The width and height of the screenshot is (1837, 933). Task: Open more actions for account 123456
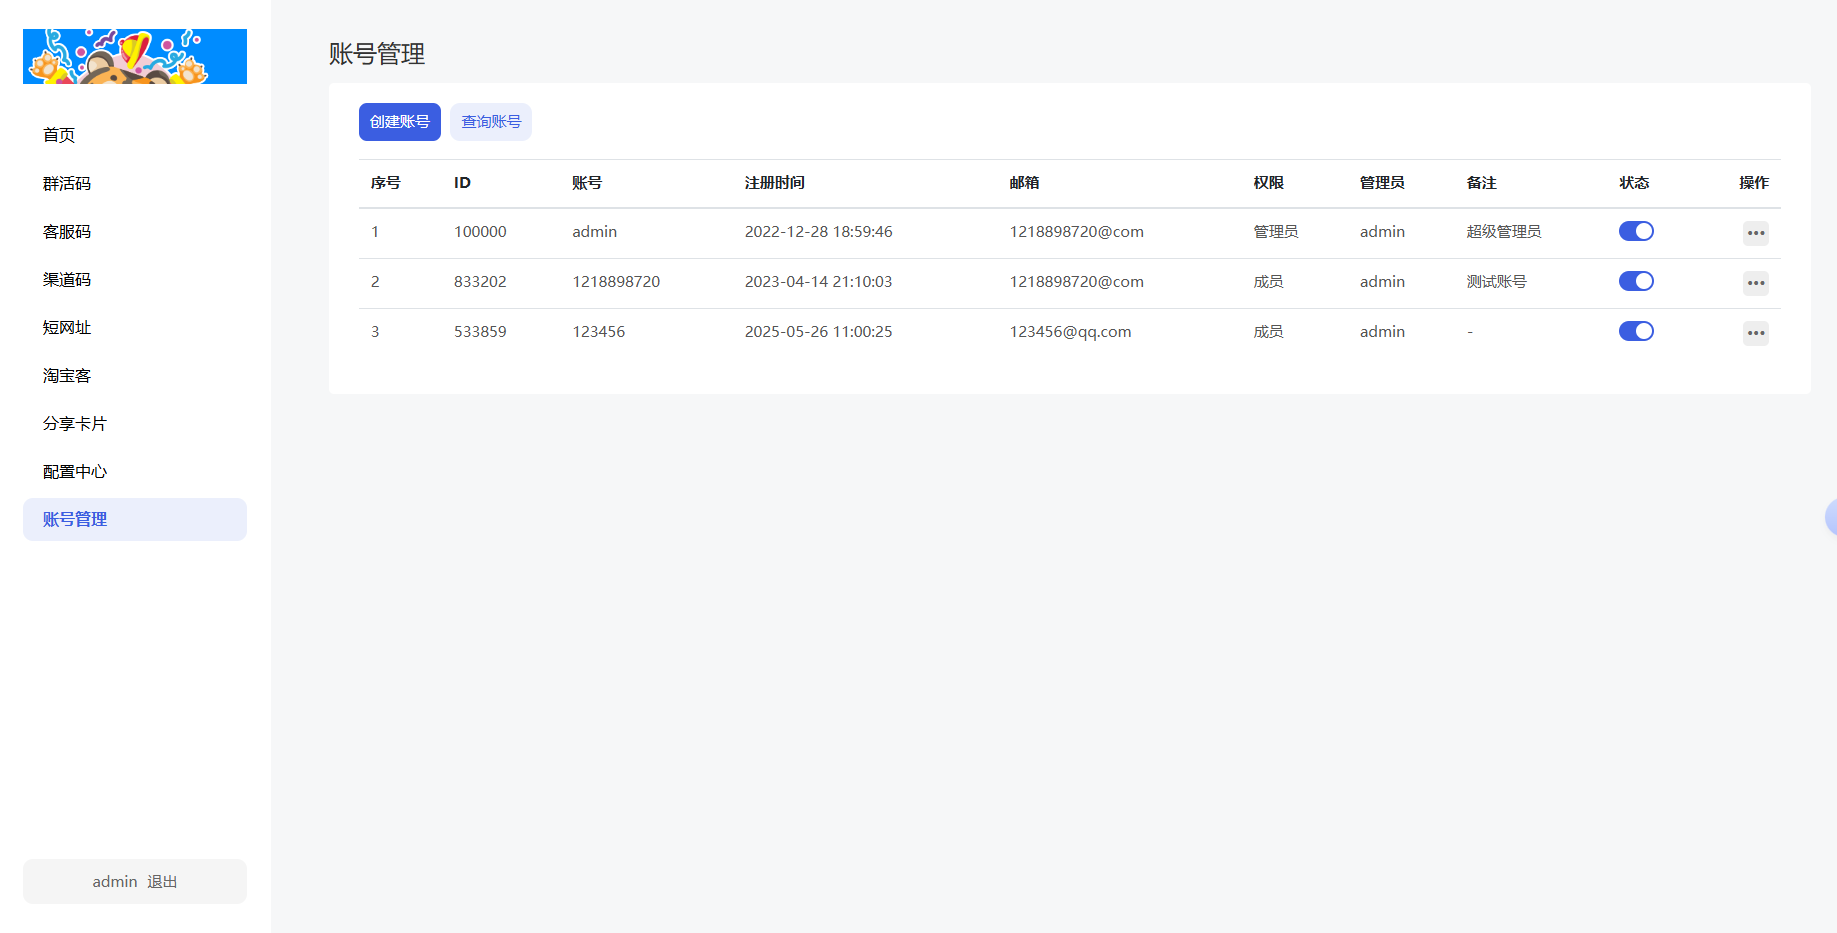click(1755, 333)
